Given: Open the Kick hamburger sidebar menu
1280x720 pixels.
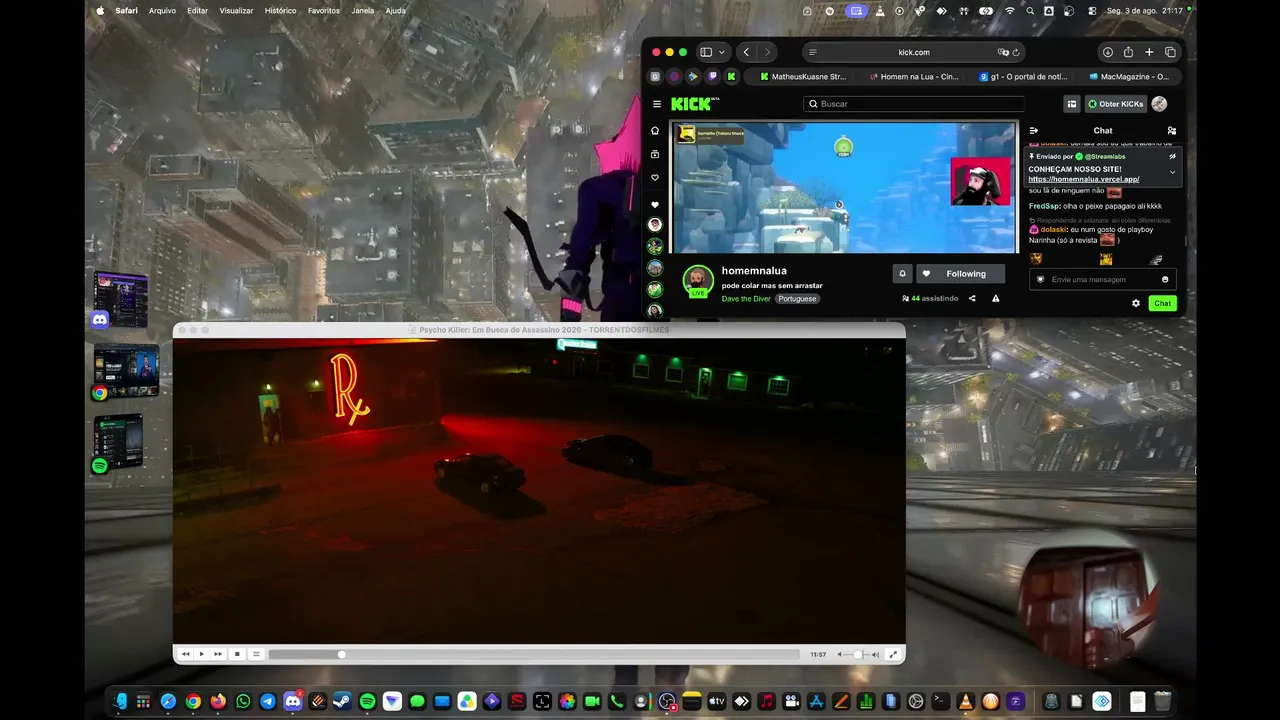Looking at the screenshot, I should 657,104.
